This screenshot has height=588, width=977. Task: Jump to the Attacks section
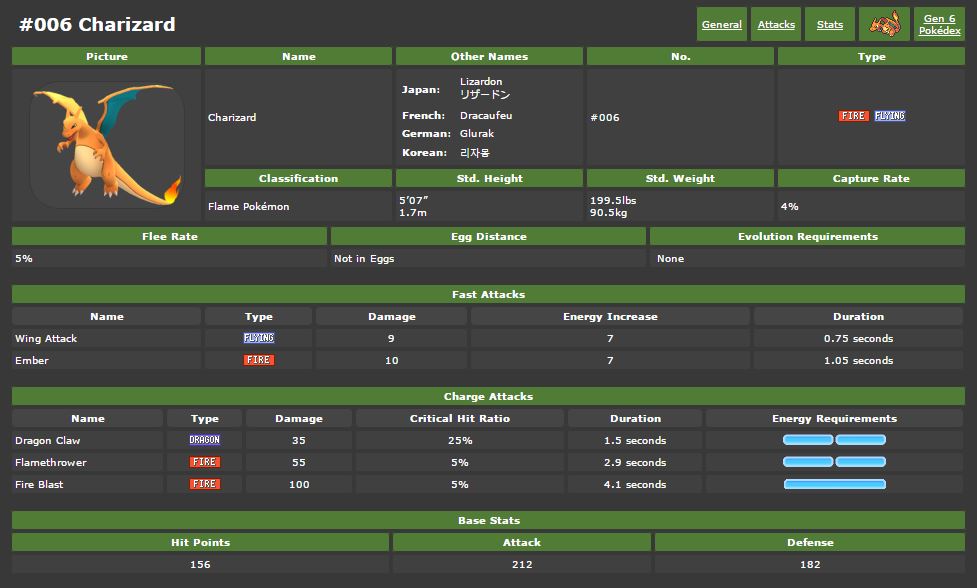(x=776, y=25)
